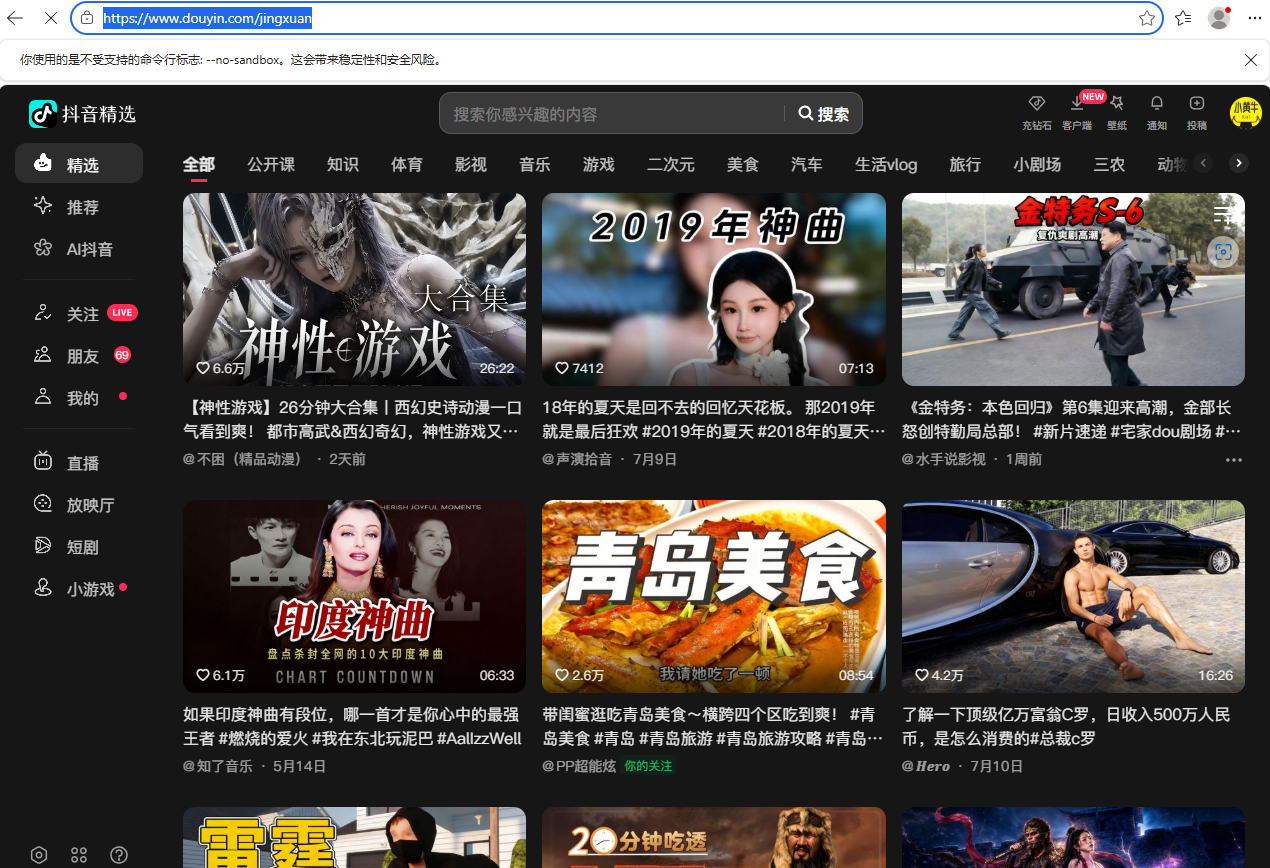The image size is (1270, 868).
Task: Play the 青岛美食 video thumbnail
Action: tap(714, 596)
